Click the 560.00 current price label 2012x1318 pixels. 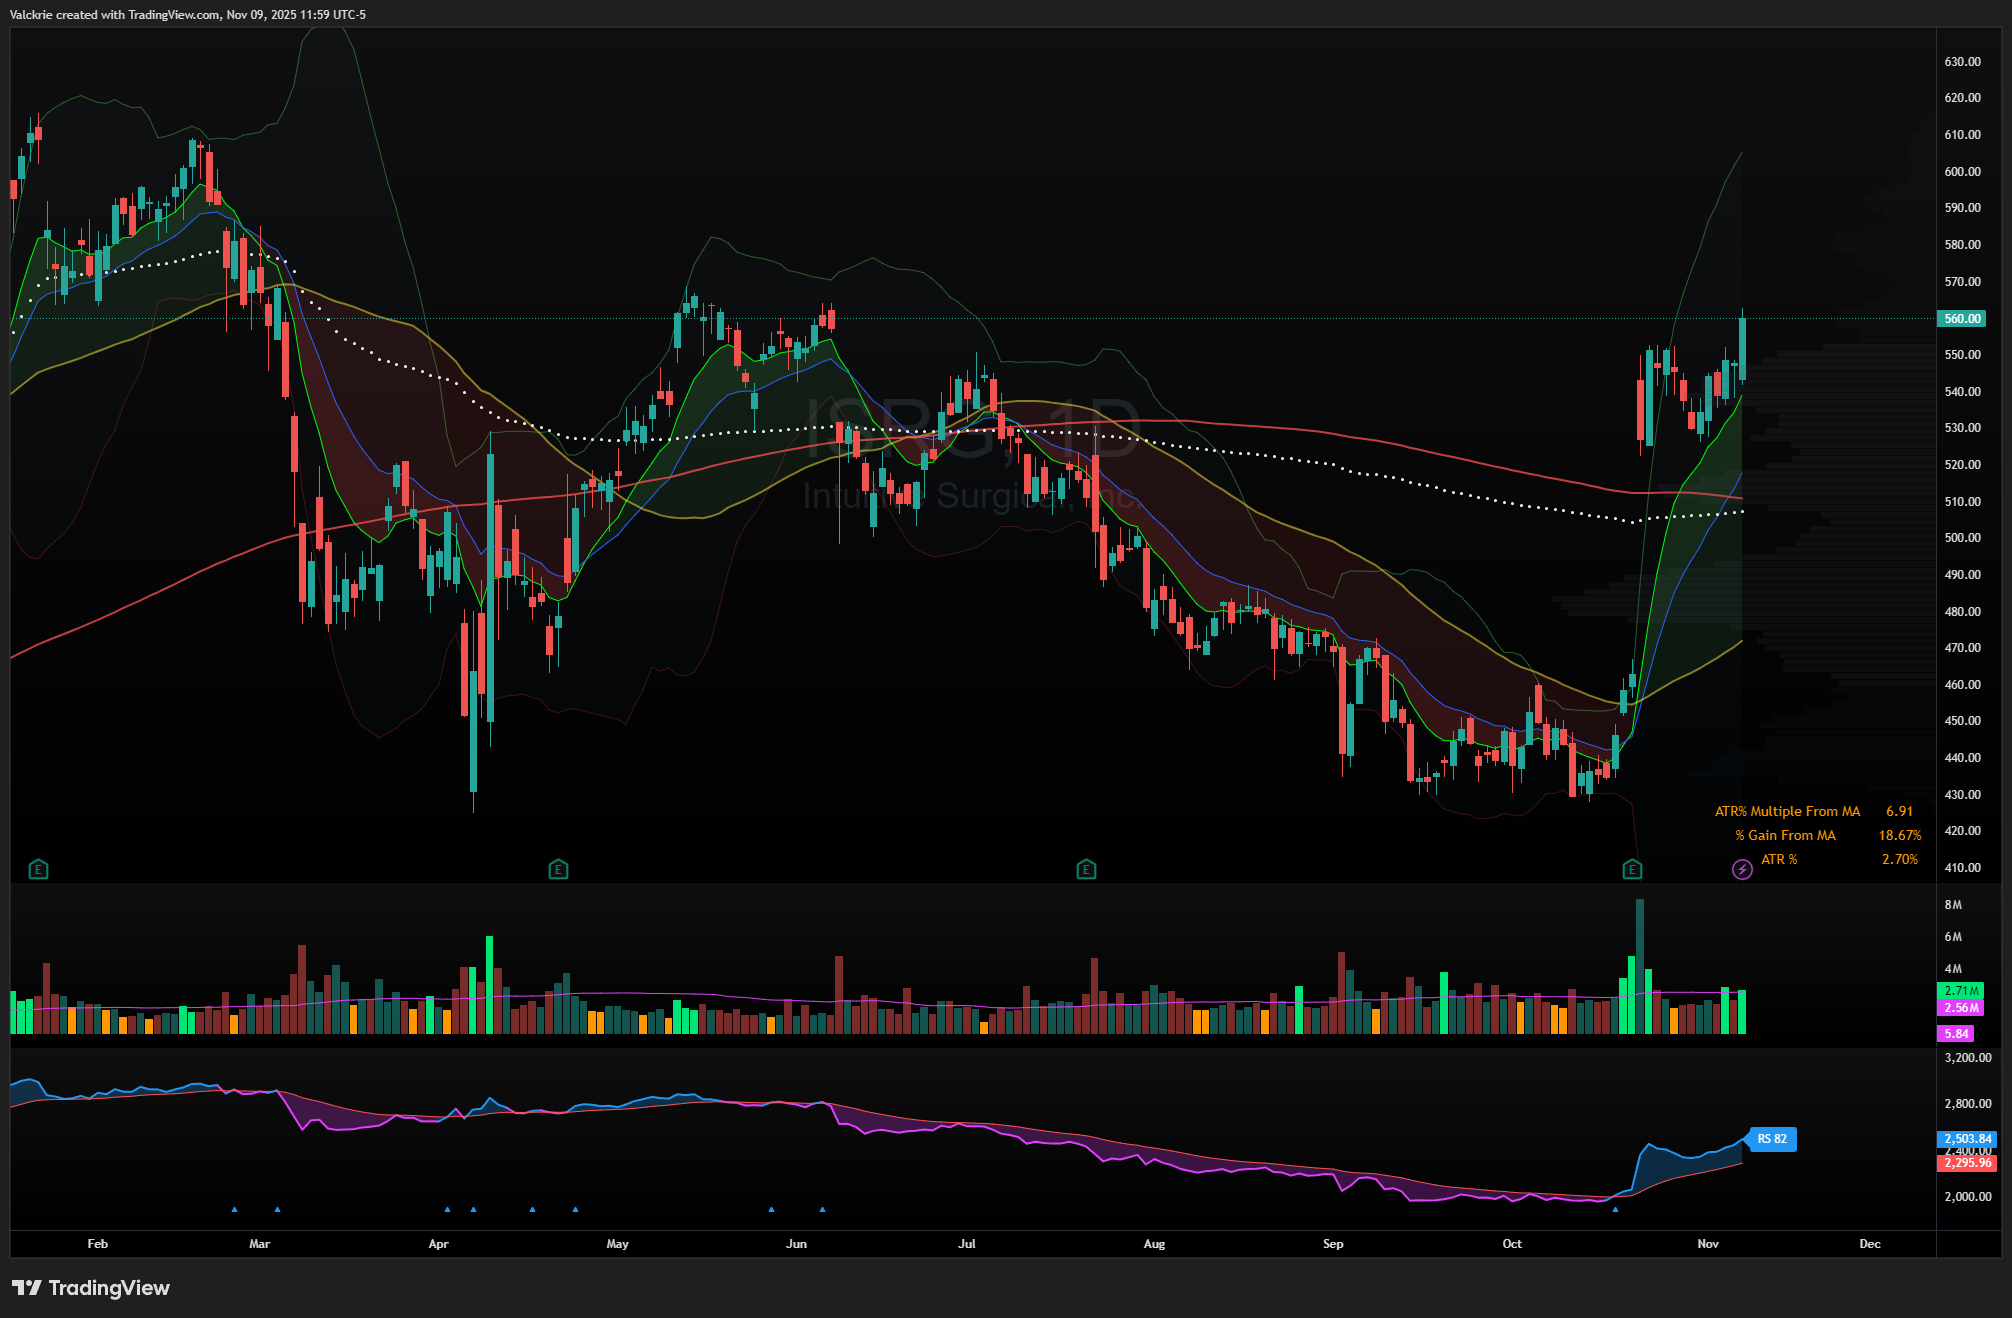click(x=1961, y=319)
